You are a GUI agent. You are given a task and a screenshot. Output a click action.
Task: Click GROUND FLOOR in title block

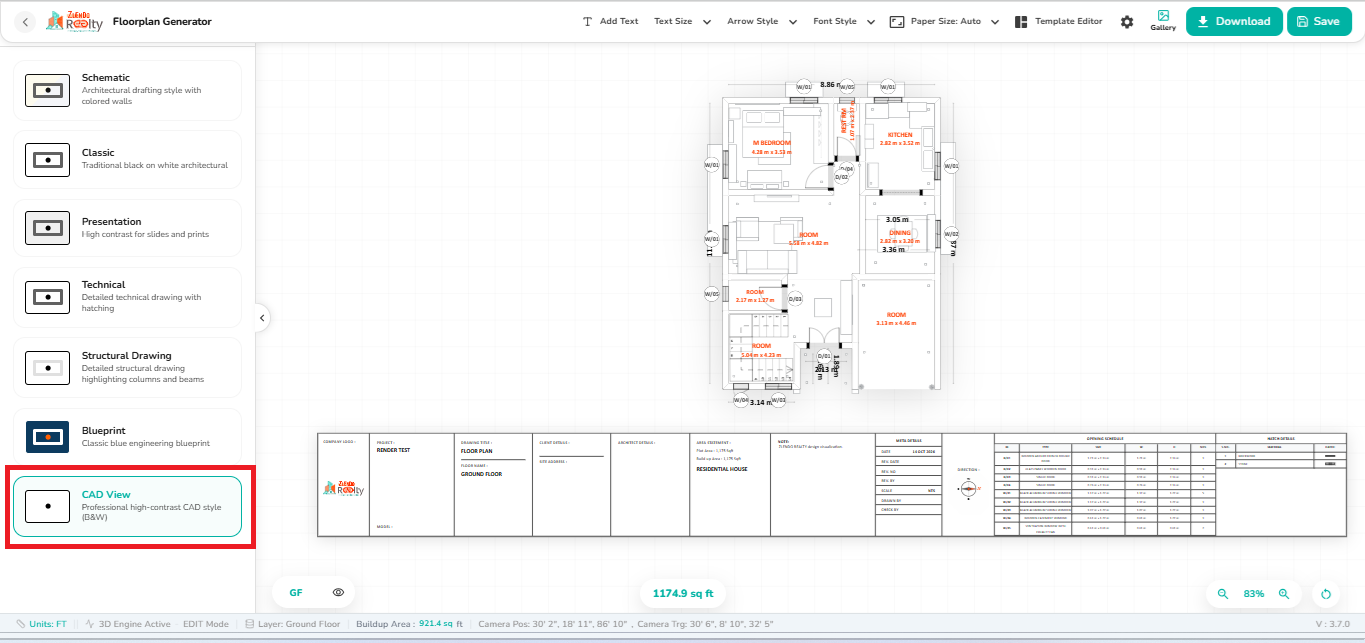pos(481,474)
